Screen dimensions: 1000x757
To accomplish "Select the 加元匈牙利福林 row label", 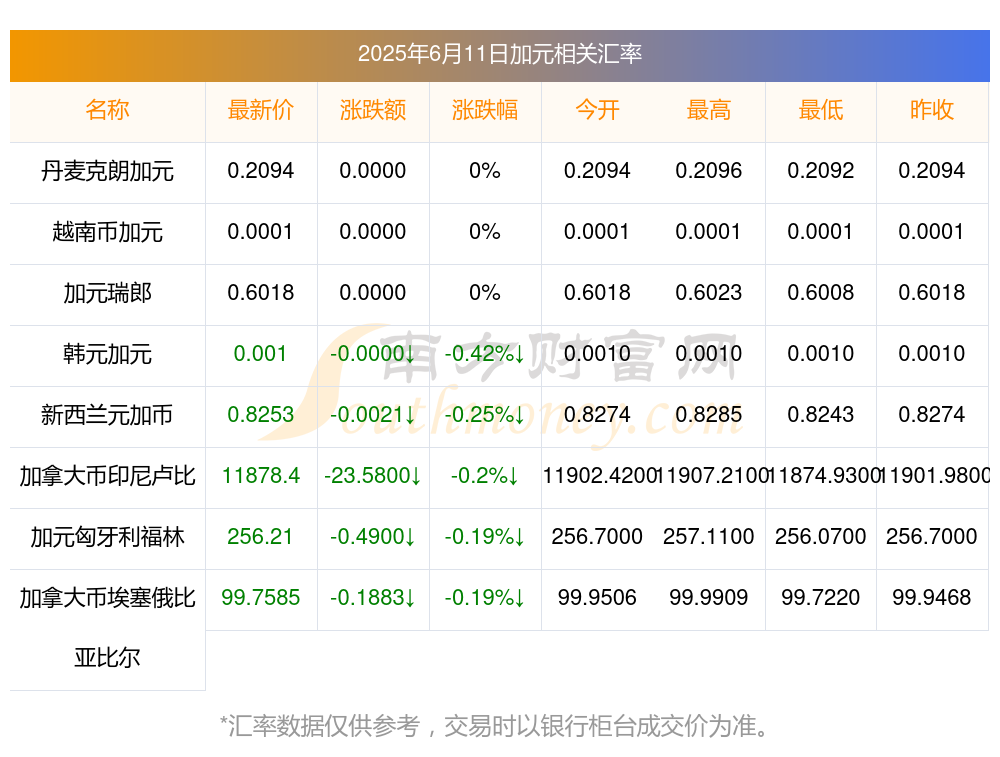I will pyautogui.click(x=107, y=536).
